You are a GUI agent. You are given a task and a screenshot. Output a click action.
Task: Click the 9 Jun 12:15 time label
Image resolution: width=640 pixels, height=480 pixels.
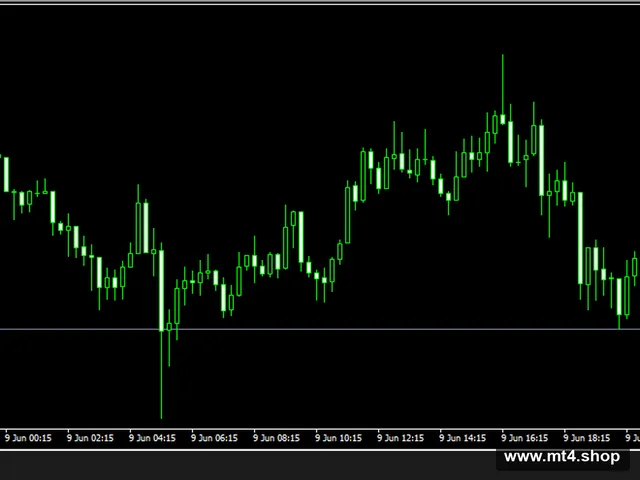pos(400,438)
